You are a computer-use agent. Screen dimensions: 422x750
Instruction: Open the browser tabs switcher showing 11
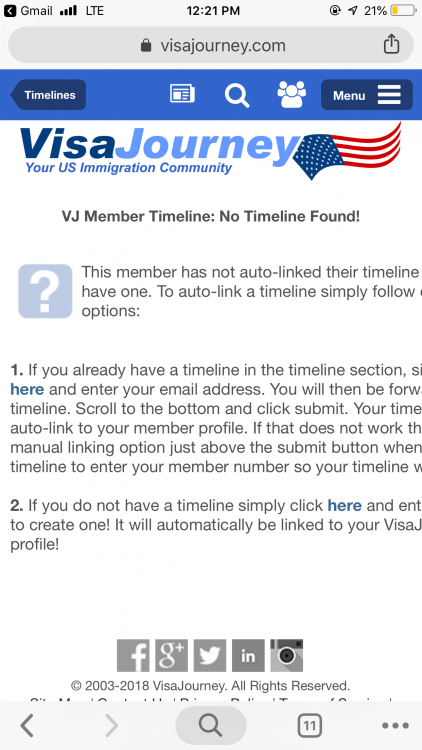[x=309, y=726]
